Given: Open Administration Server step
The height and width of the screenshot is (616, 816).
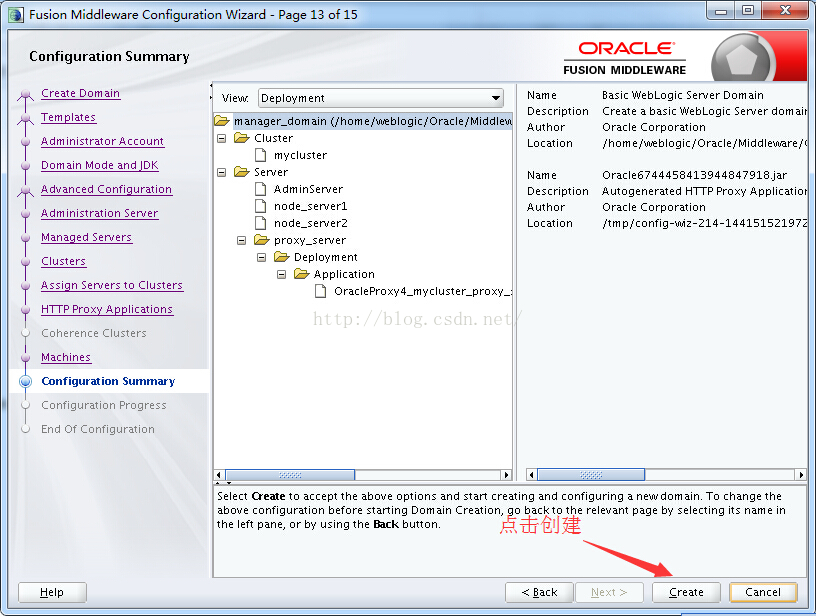Looking at the screenshot, I should point(99,213).
